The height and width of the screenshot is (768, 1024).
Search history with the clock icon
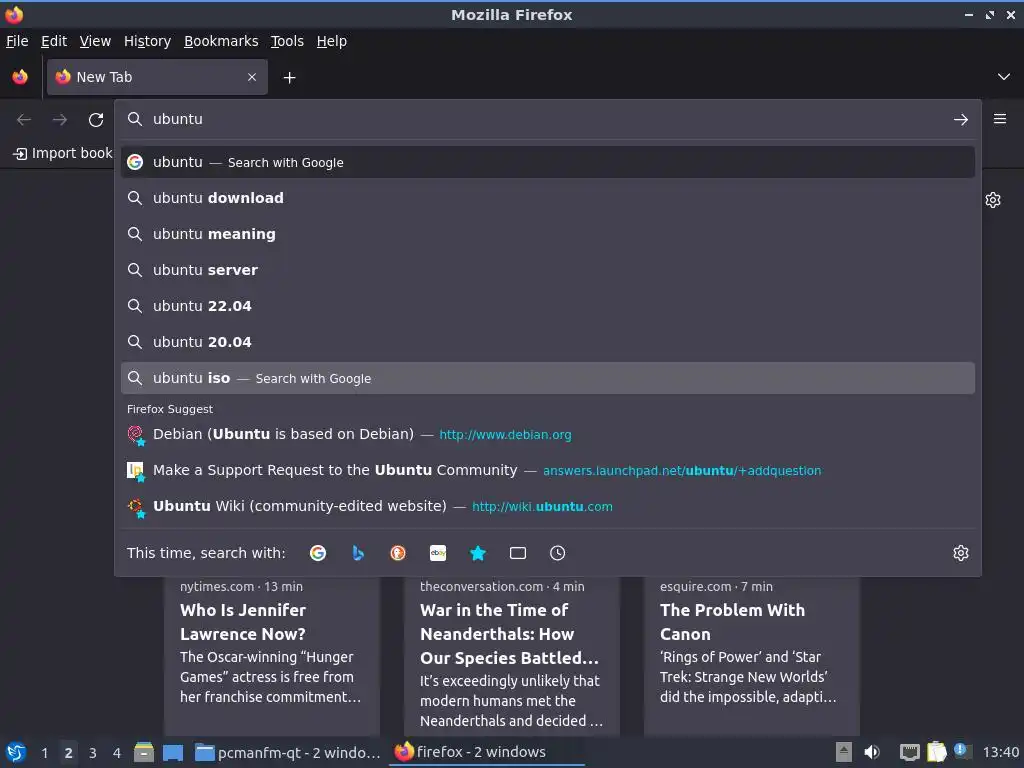pos(558,553)
